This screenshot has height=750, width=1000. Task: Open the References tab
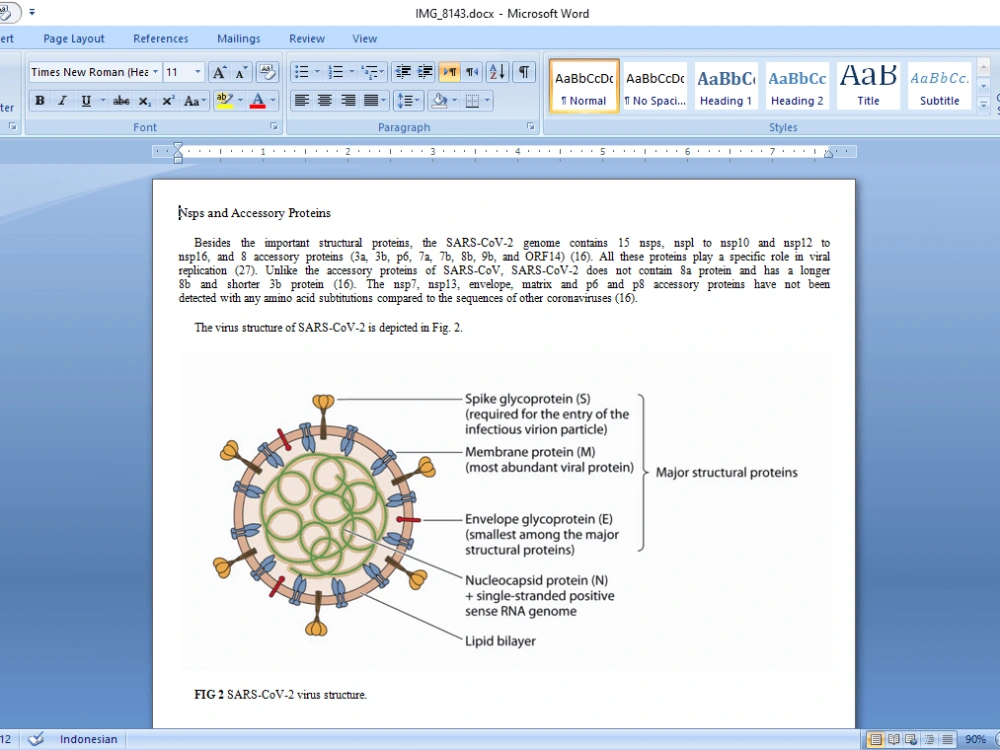pos(161,38)
